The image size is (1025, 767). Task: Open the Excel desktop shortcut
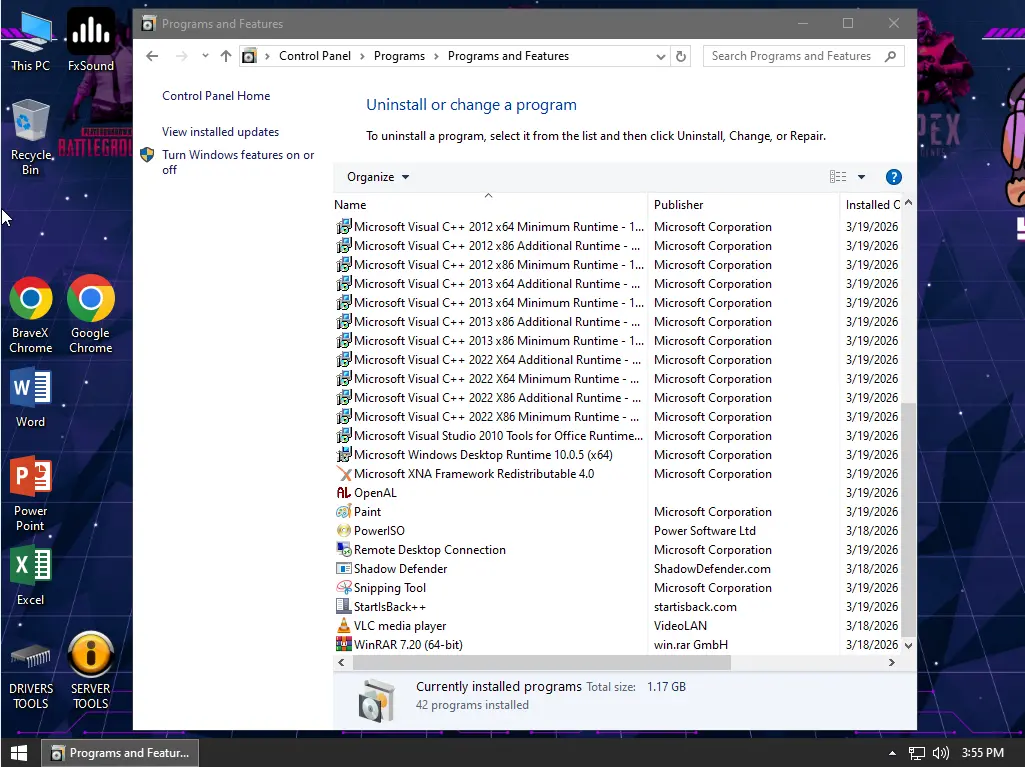click(30, 576)
